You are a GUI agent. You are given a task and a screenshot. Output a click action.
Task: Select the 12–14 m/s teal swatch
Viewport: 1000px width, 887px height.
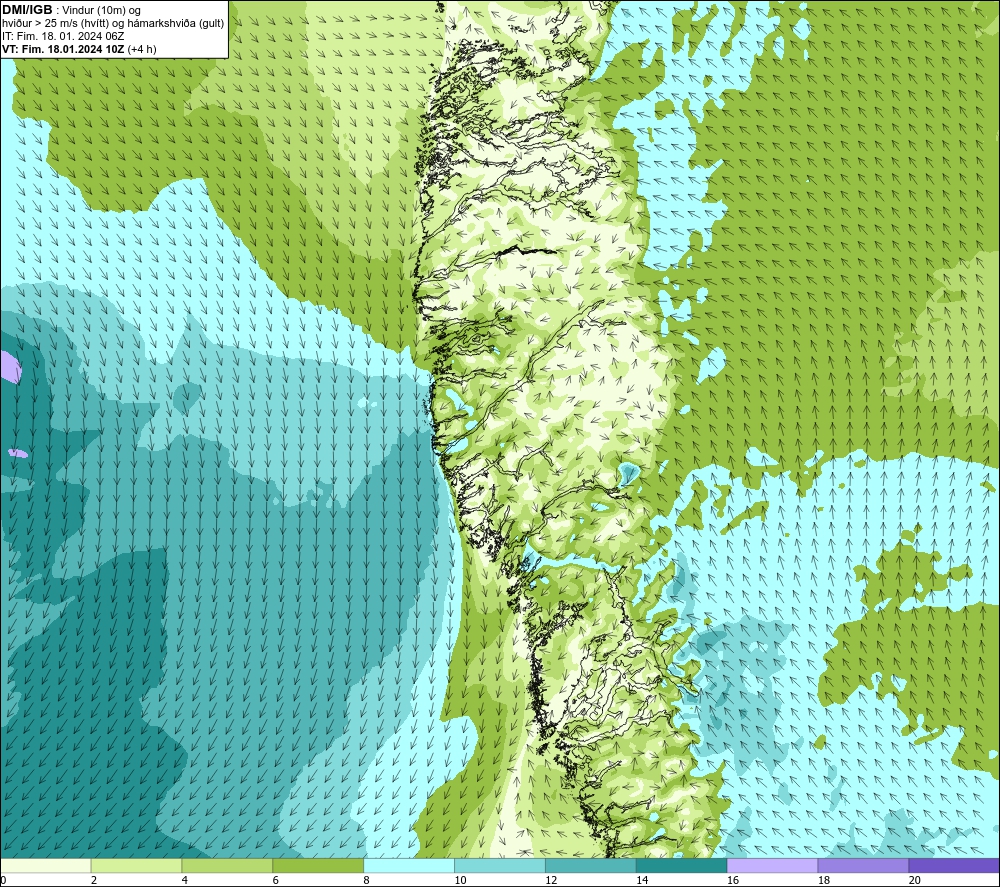591,865
